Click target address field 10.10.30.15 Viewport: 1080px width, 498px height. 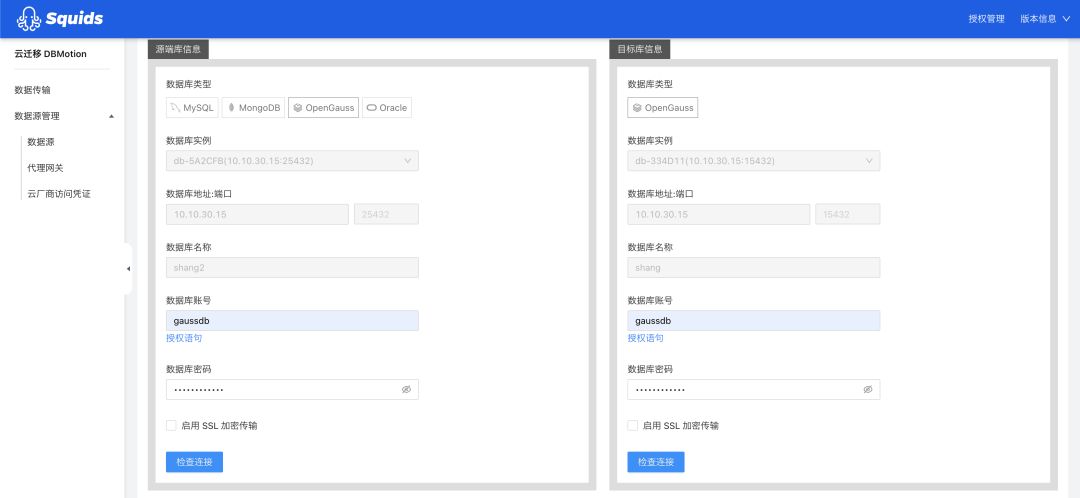pyautogui.click(x=718, y=214)
